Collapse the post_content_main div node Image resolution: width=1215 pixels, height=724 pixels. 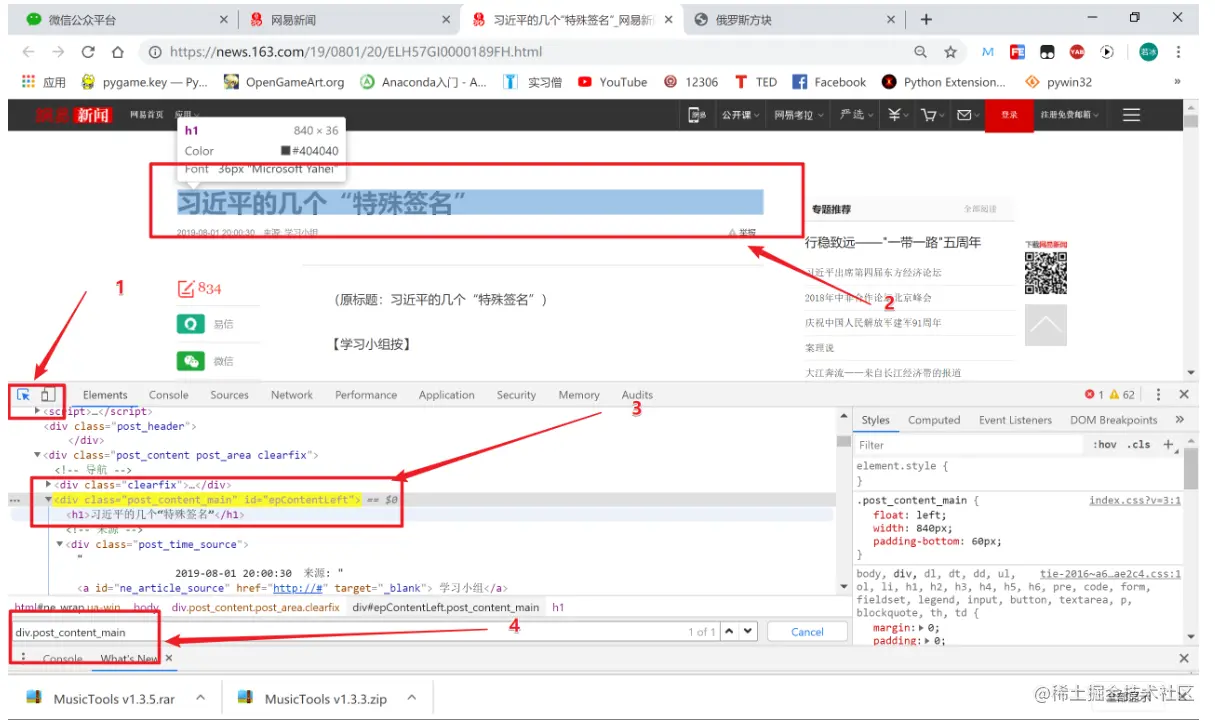pos(49,499)
